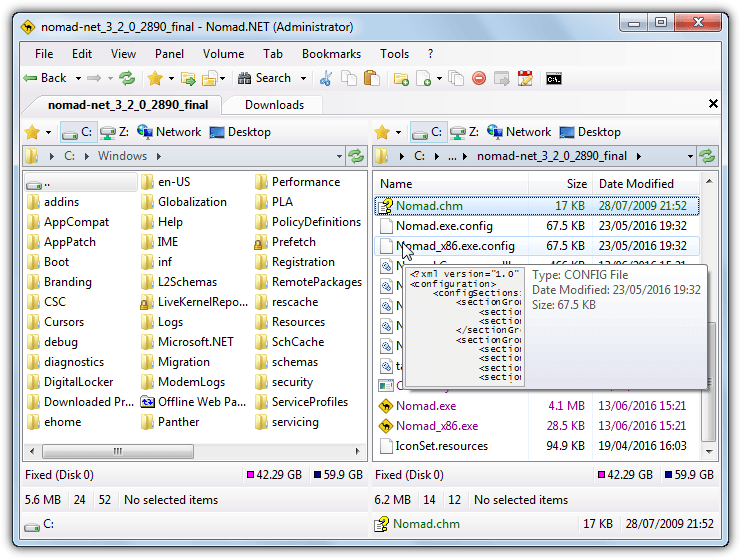Open Desktop in left panel drive bar
This screenshot has height=558, width=741.
coord(240,132)
